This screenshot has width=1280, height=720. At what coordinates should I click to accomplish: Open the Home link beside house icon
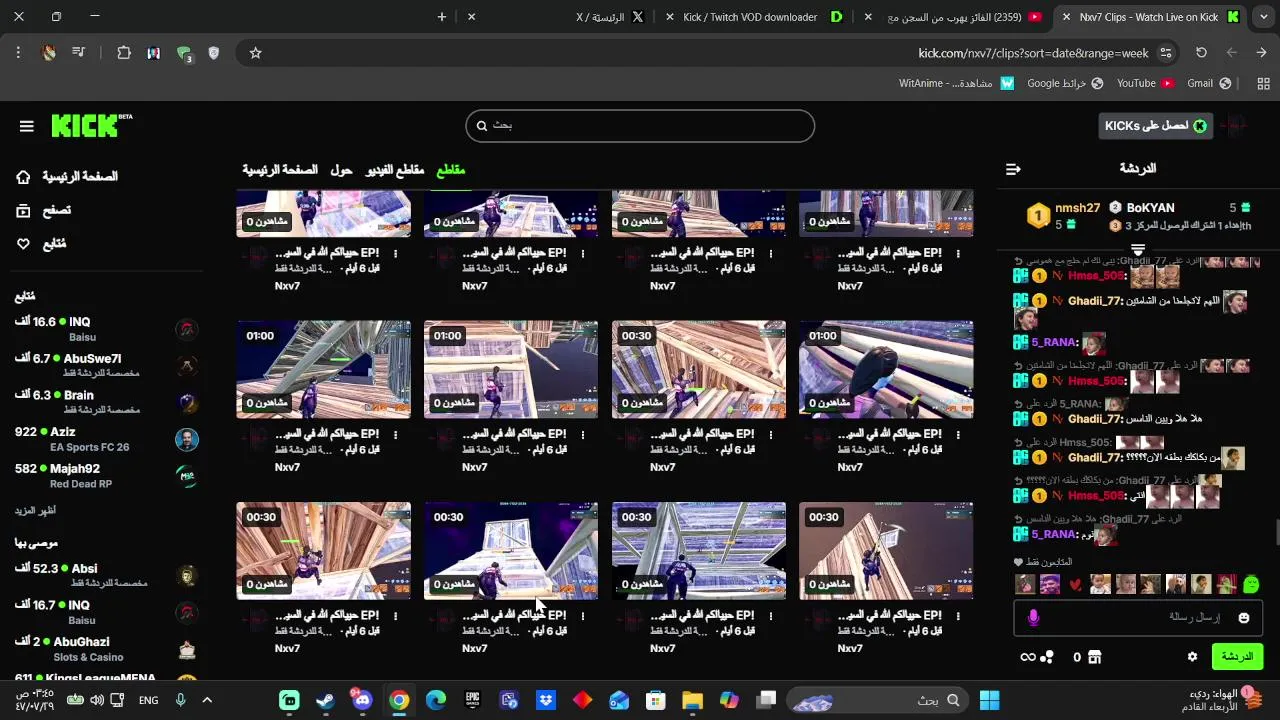pyautogui.click(x=67, y=177)
